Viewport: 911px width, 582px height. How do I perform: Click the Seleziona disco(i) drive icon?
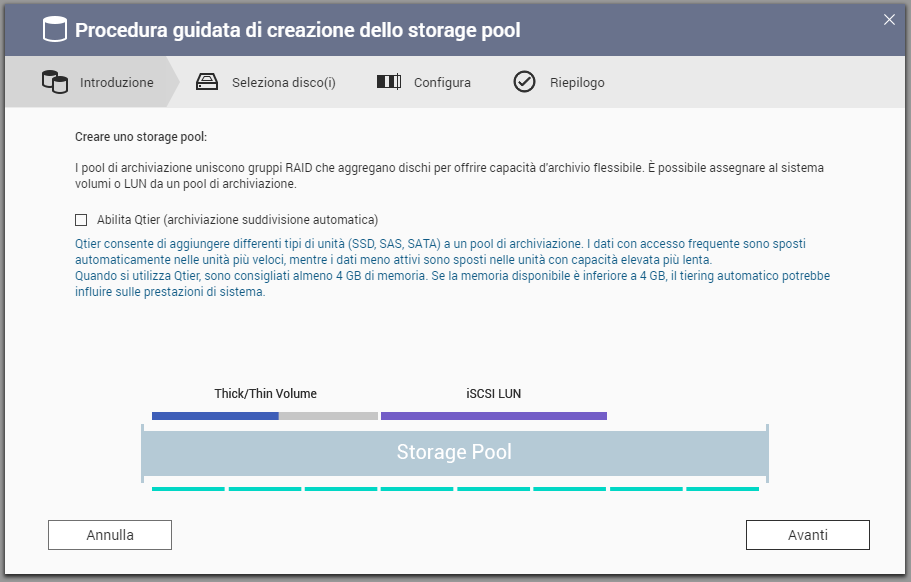point(207,82)
